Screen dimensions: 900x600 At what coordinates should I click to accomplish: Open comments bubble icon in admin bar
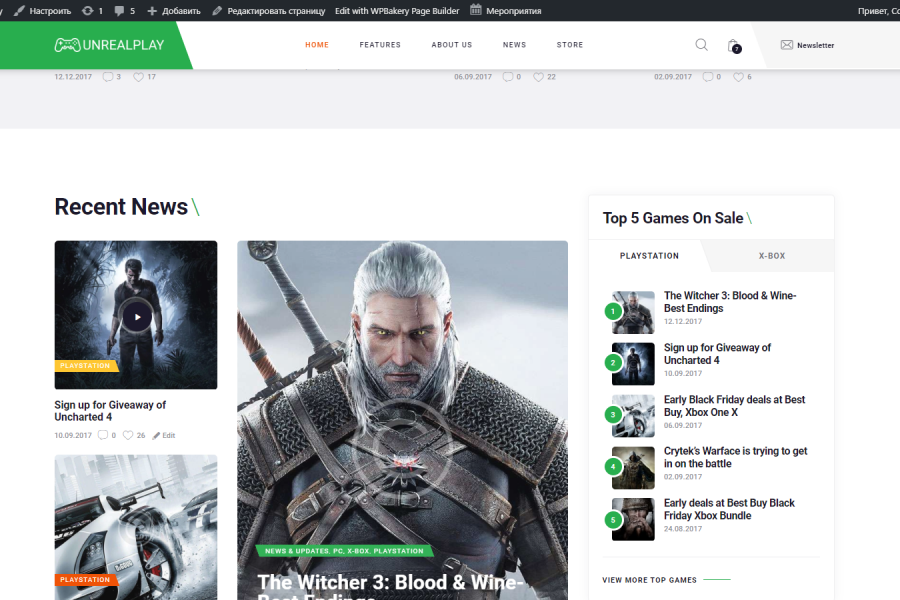(119, 10)
